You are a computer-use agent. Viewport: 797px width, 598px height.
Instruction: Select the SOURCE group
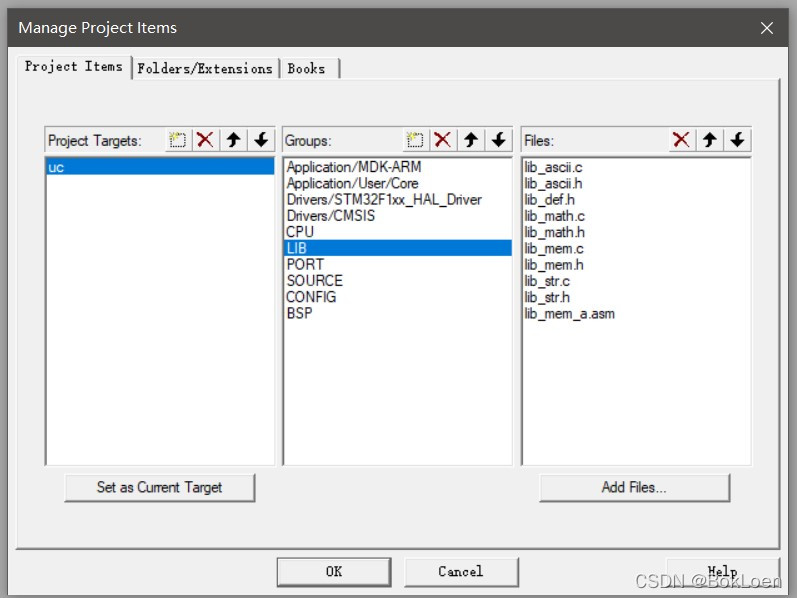pyautogui.click(x=397, y=281)
